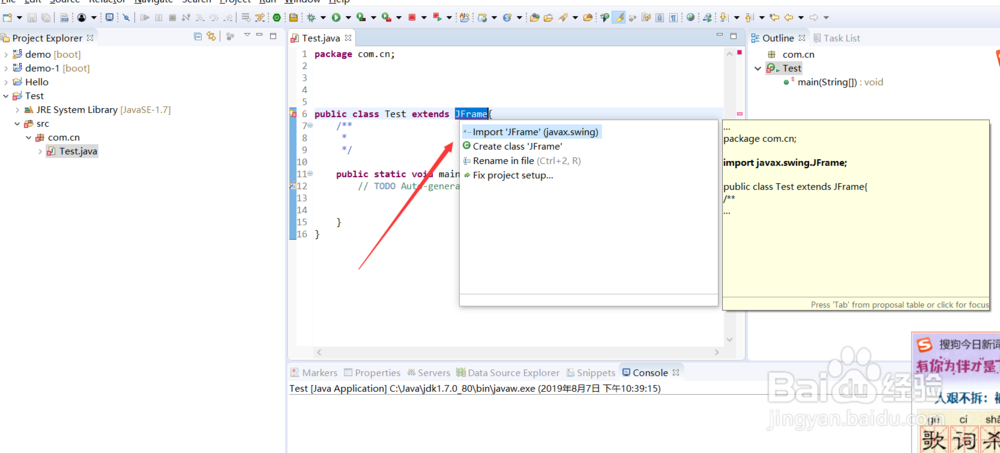Open Project Explorer View Menu triangle
1000x453 pixels.
(247, 35)
